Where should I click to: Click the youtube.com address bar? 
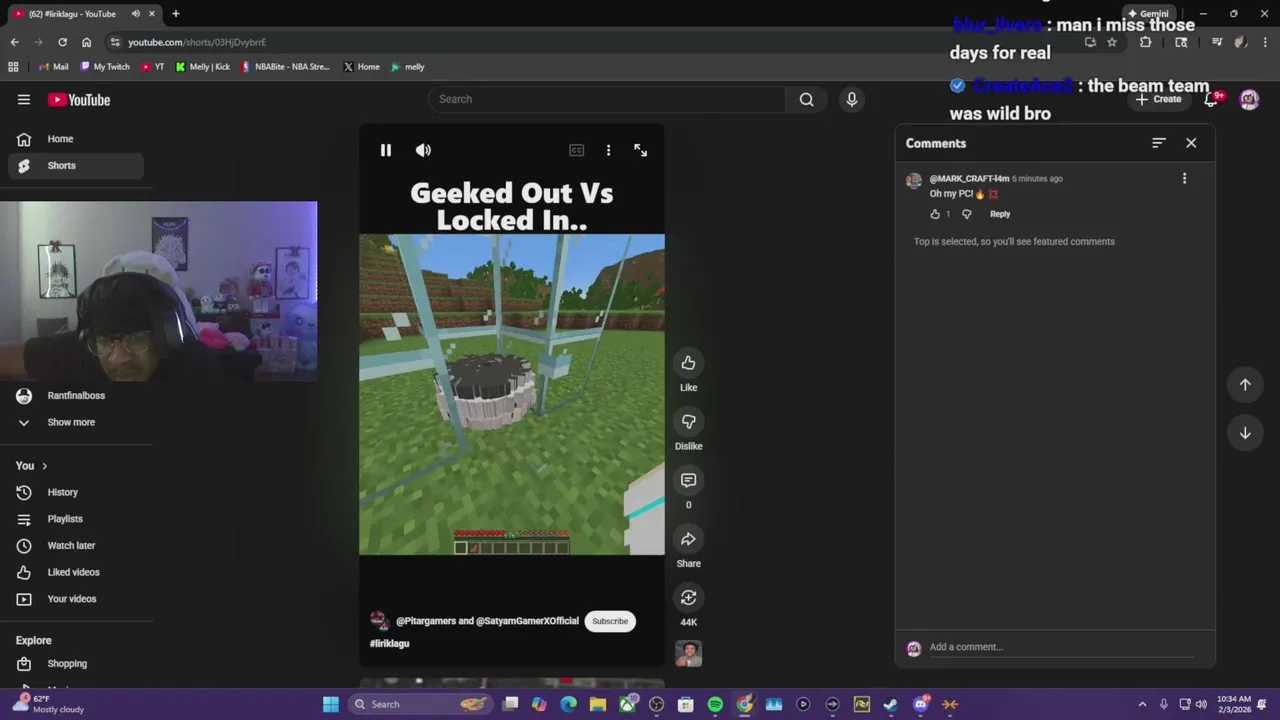pos(590,42)
